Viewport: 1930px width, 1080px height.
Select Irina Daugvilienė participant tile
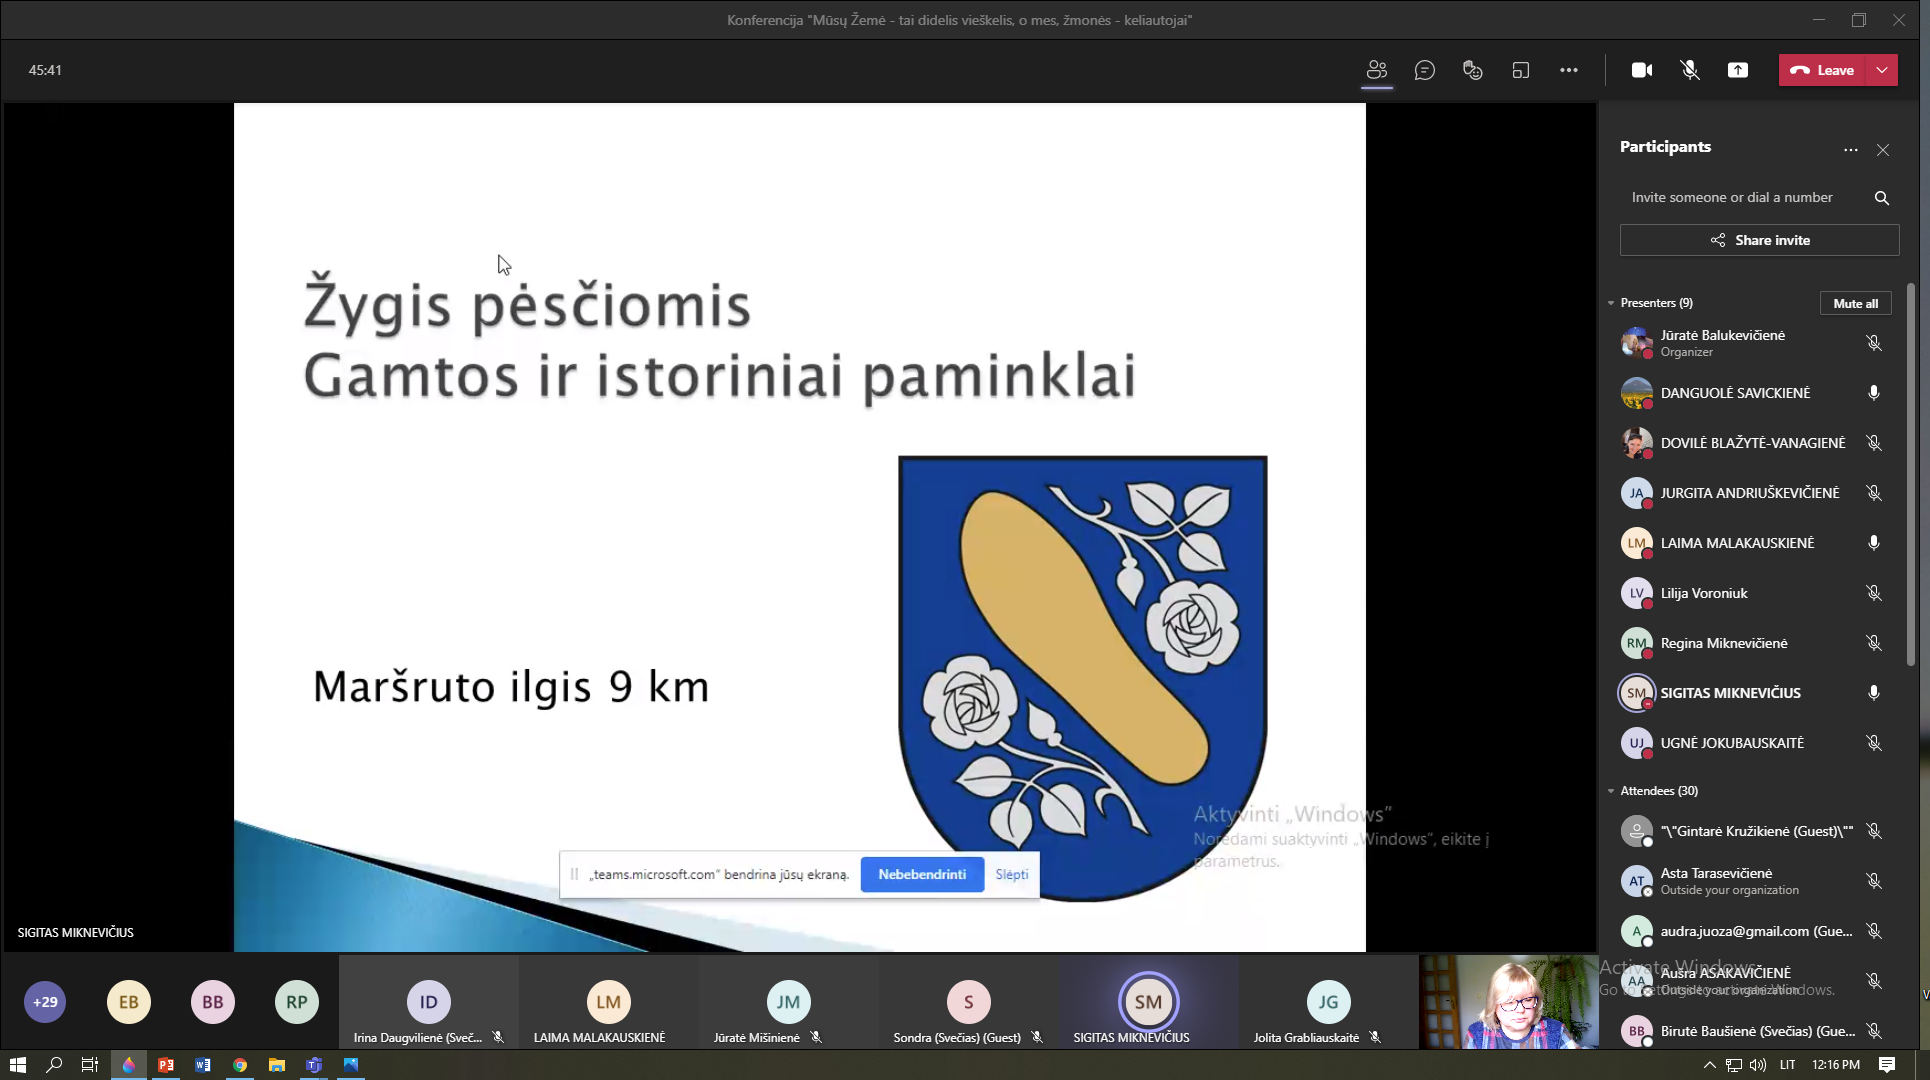(429, 1002)
